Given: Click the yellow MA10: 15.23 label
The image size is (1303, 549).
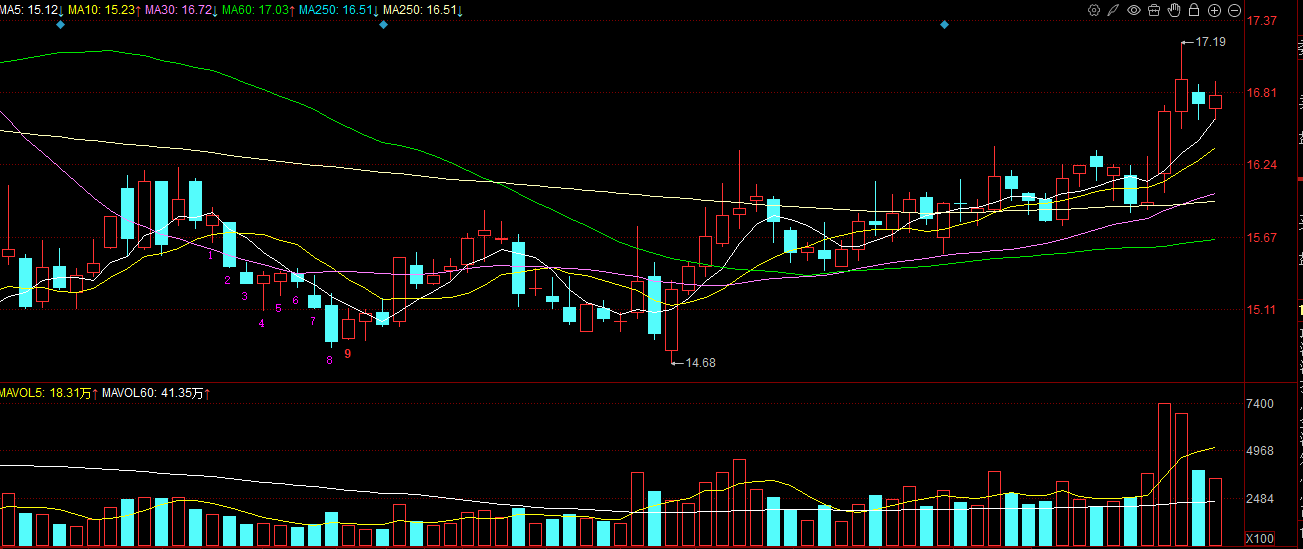Looking at the screenshot, I should (104, 9).
